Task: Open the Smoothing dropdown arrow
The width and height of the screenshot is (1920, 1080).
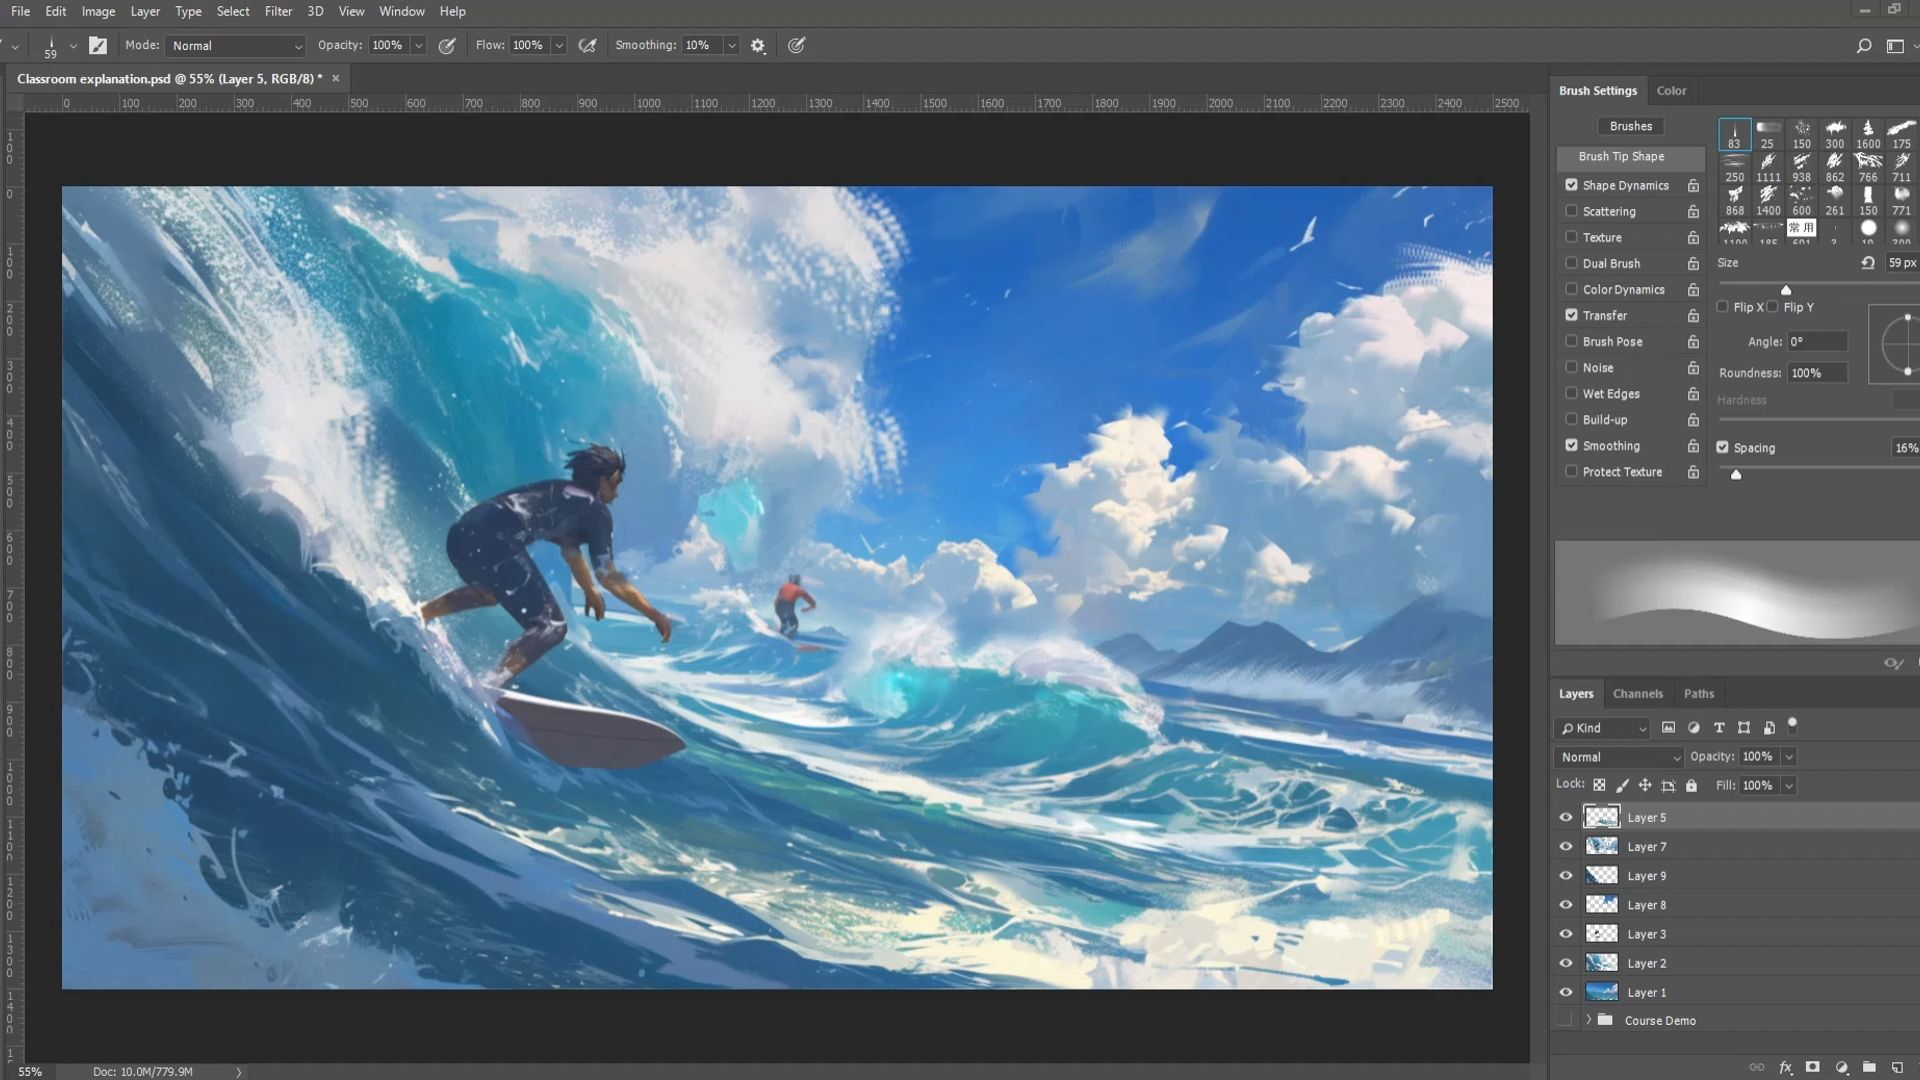Action: [x=732, y=46]
